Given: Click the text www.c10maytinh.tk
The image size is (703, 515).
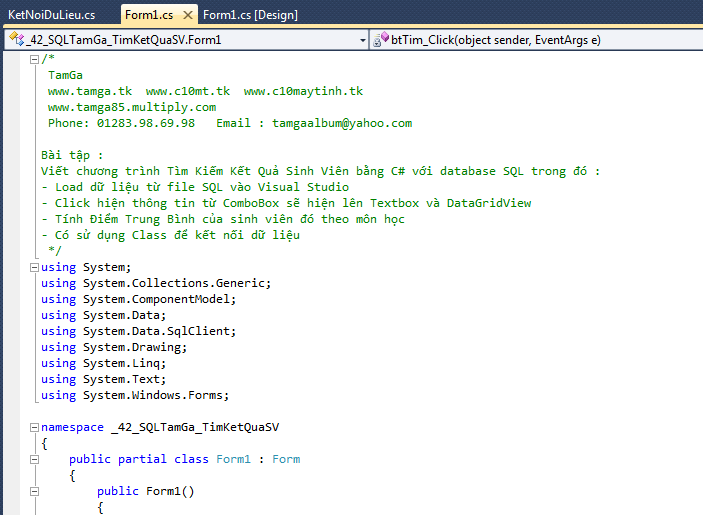Looking at the screenshot, I should pos(303,91).
